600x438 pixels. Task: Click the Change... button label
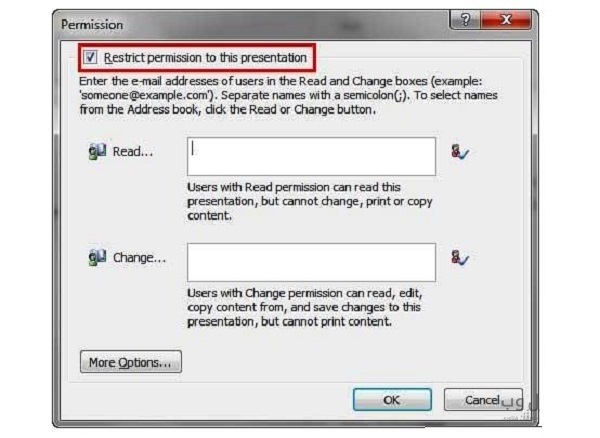coord(139,258)
